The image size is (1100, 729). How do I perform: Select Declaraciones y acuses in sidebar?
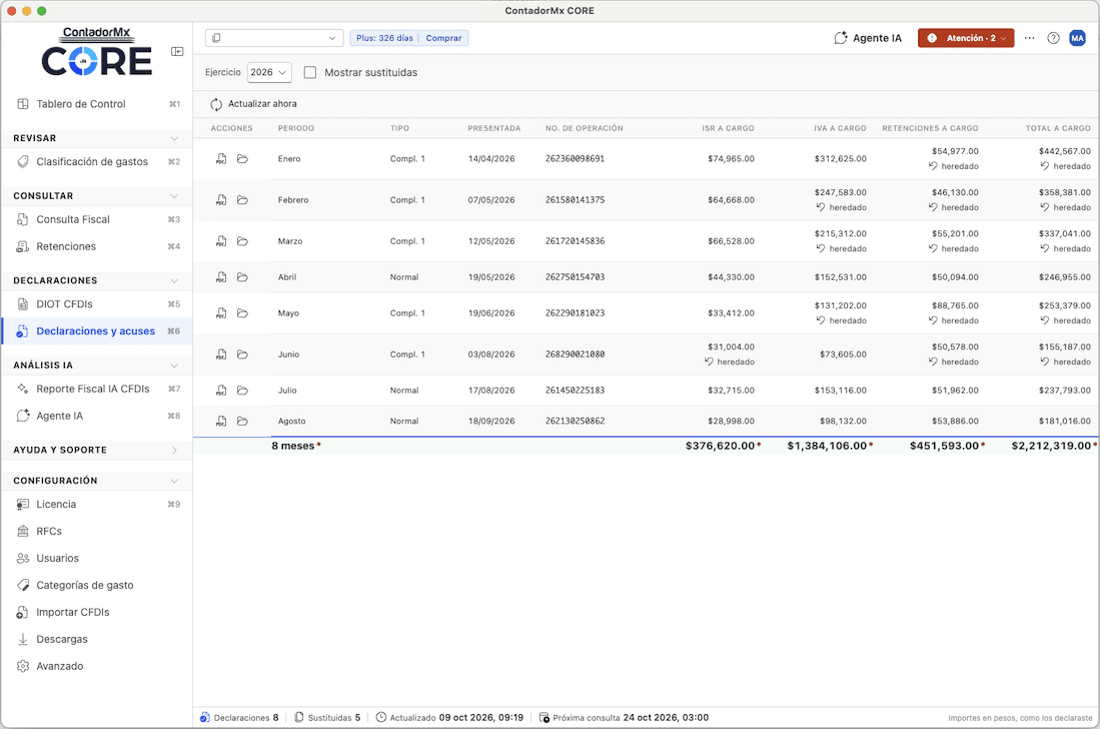click(x=97, y=331)
